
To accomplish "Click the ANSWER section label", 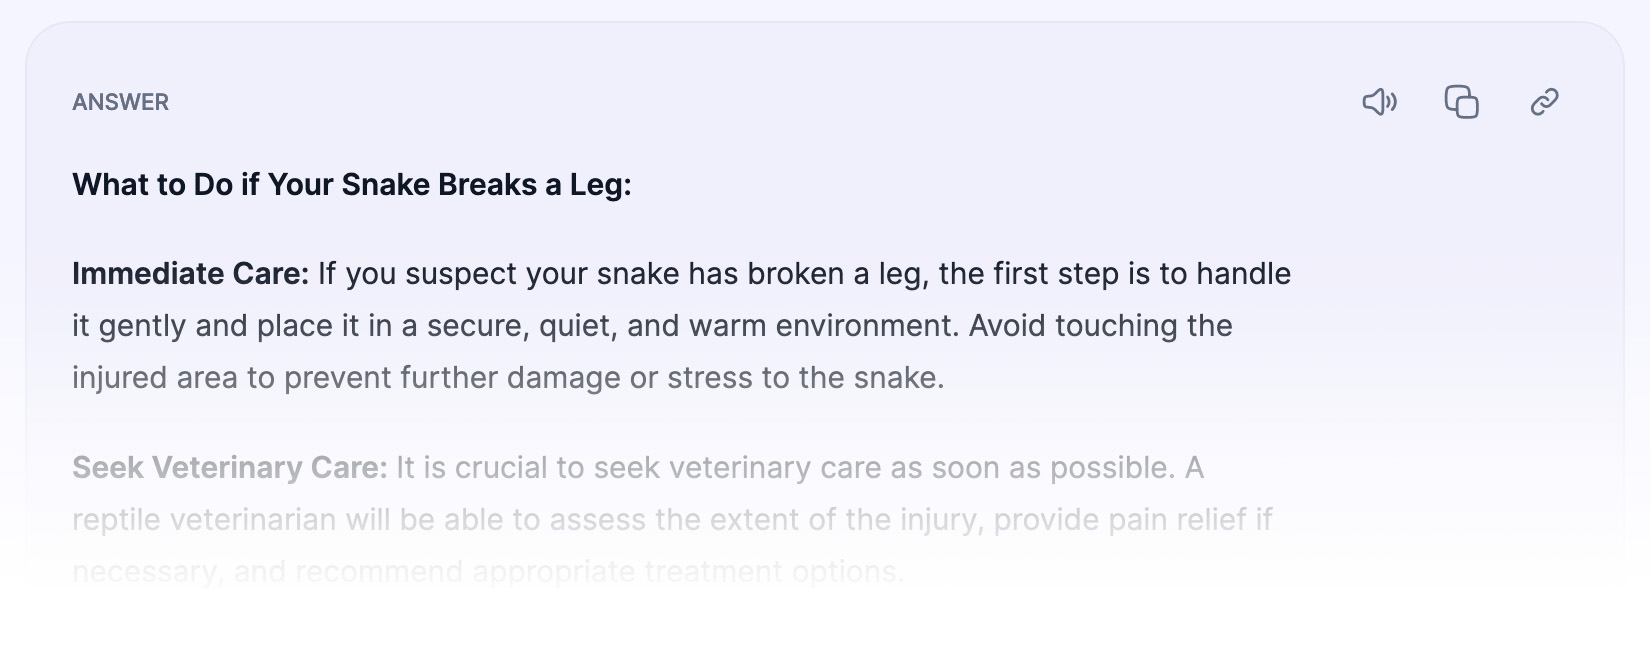I will point(121,102).
